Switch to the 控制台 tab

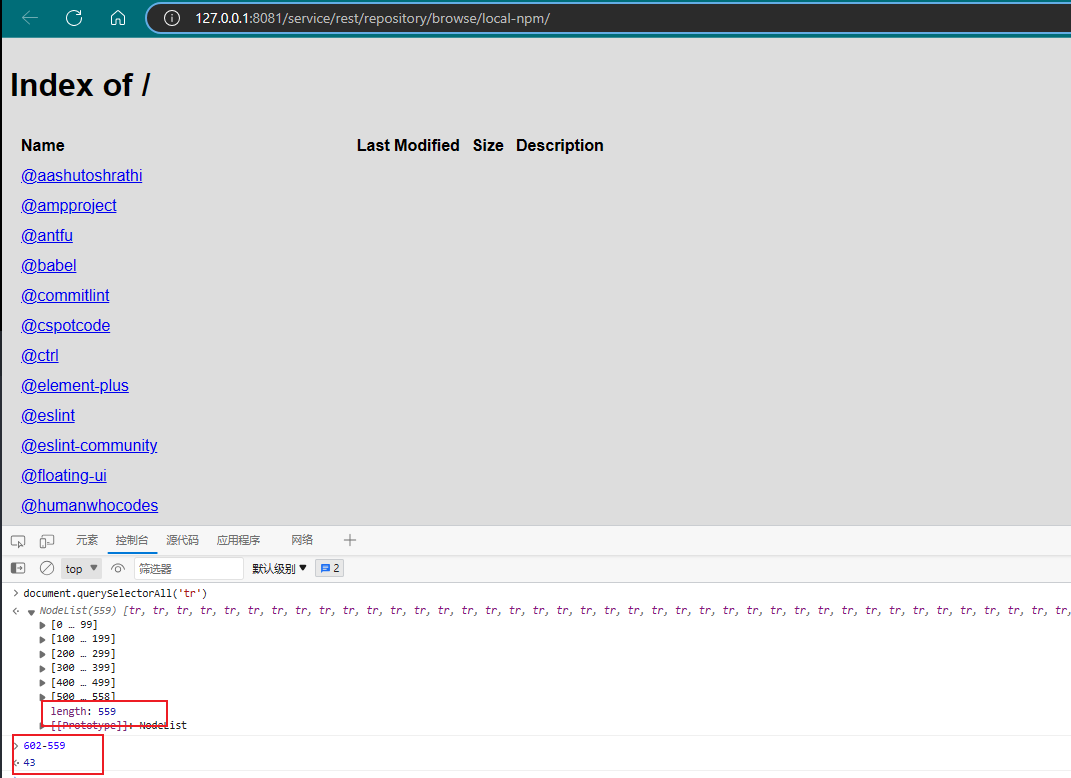(132, 540)
